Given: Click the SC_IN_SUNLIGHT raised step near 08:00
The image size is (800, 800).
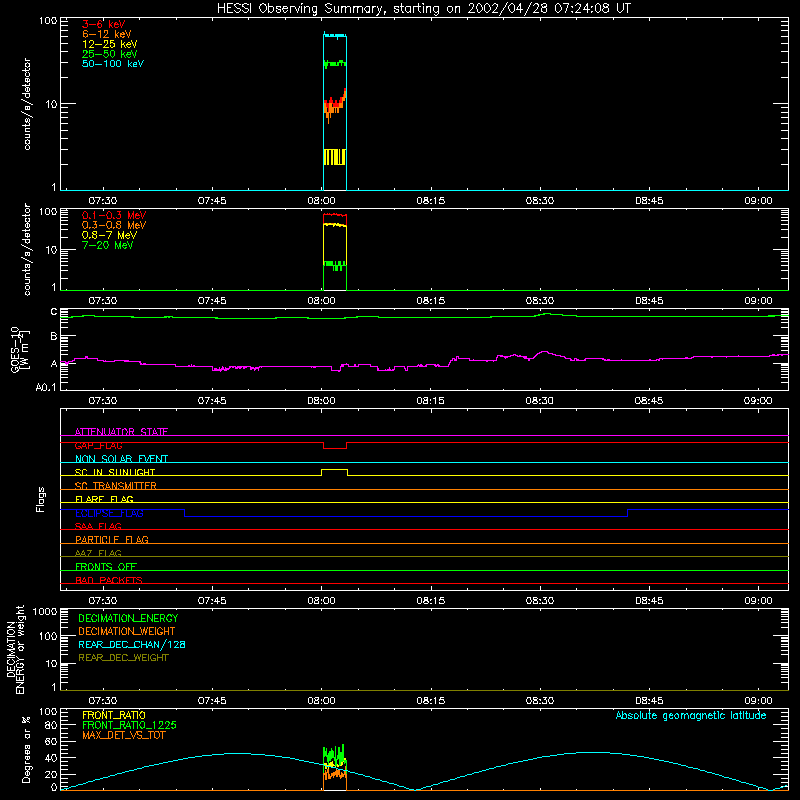Looking at the screenshot, I should [x=335, y=472].
